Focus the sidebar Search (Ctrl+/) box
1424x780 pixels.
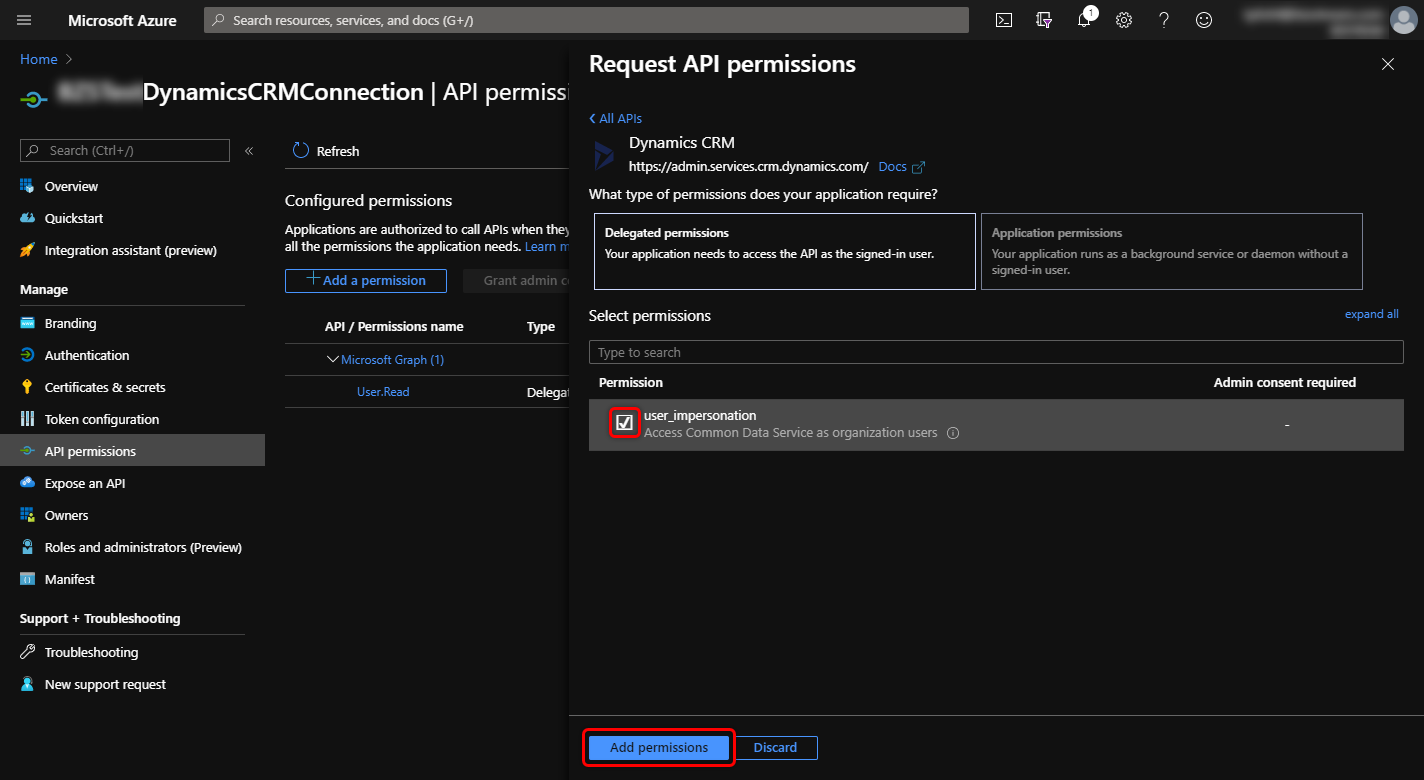[125, 150]
